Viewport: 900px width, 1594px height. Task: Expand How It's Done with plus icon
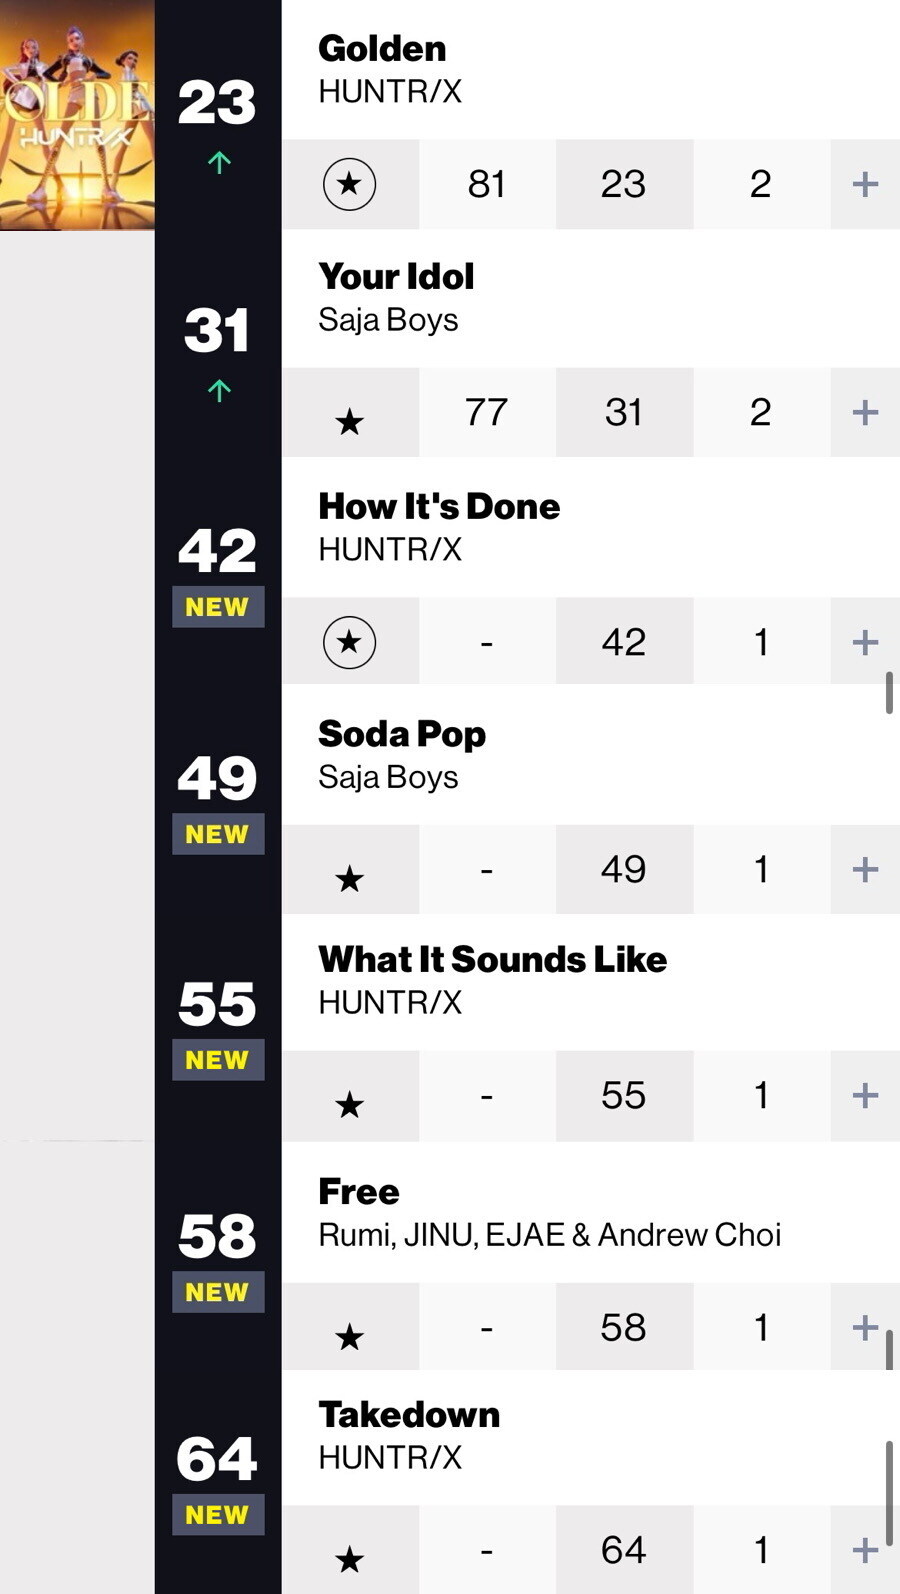(865, 642)
